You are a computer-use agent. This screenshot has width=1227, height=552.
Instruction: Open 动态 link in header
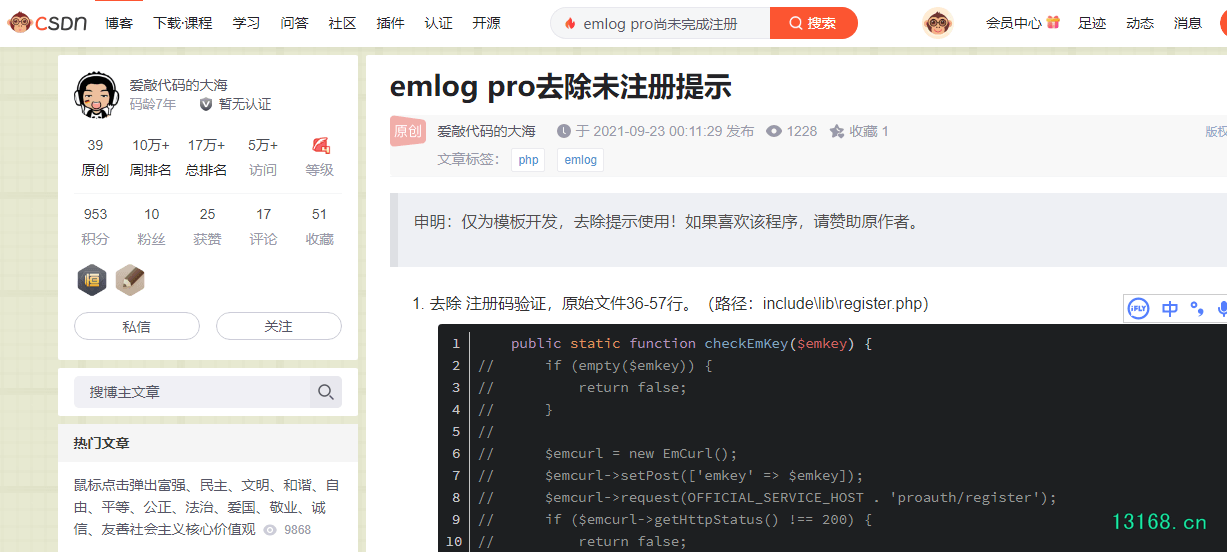[1140, 23]
